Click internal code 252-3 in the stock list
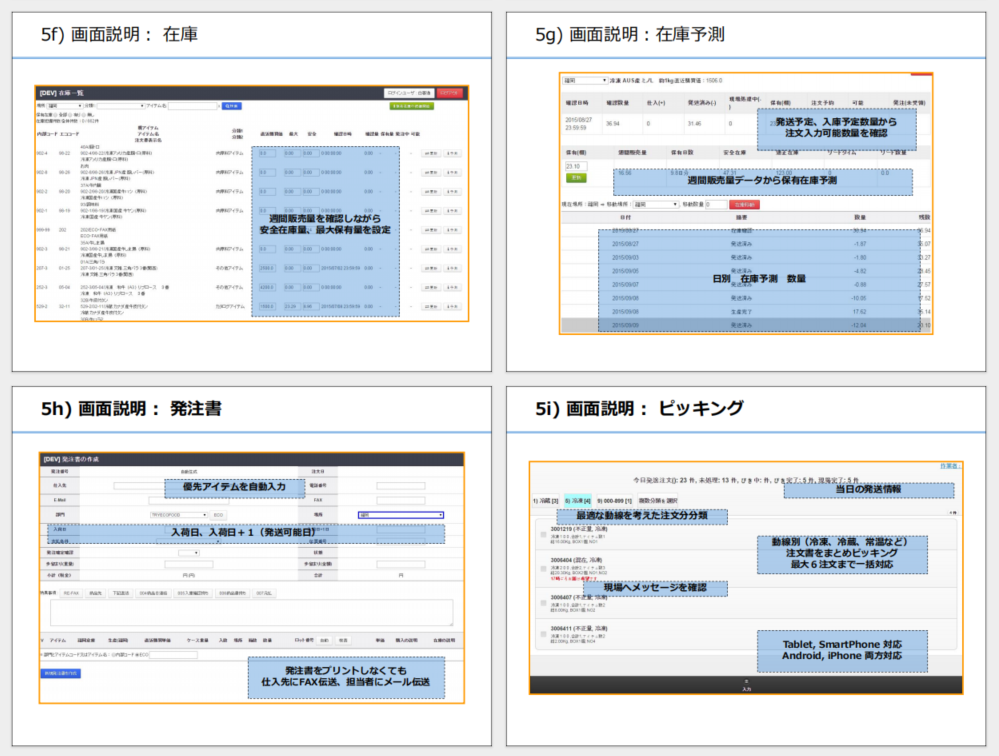999x756 pixels. click(x=42, y=287)
